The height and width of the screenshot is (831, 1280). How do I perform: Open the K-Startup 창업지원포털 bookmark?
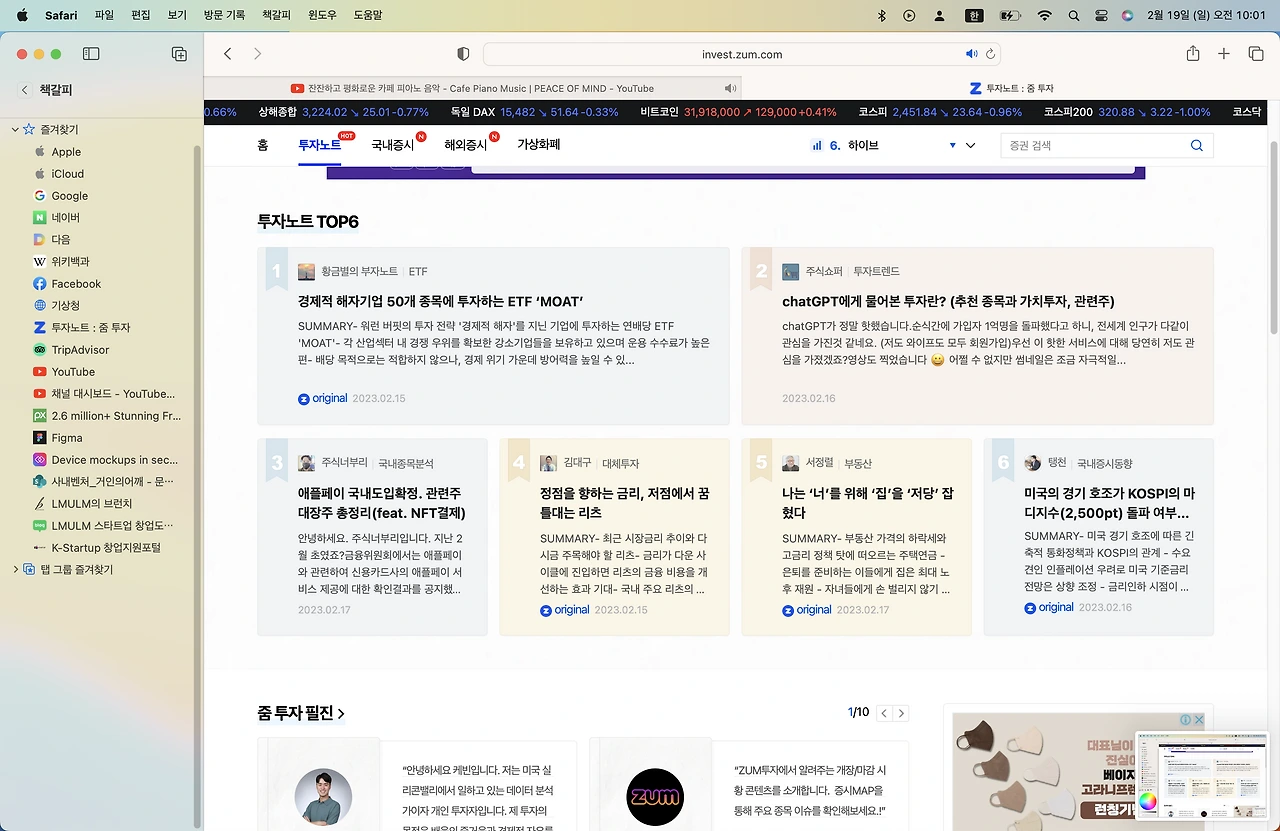coord(106,548)
